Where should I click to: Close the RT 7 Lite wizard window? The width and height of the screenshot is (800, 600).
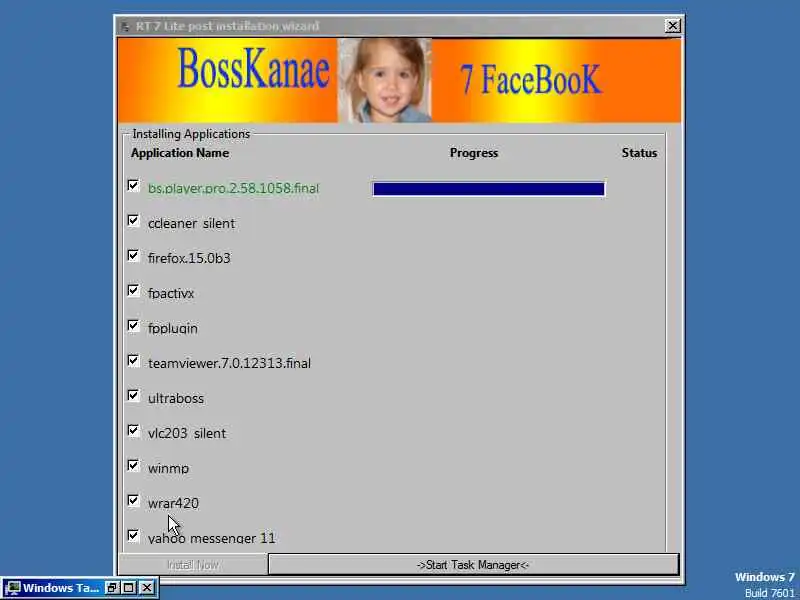(x=672, y=26)
